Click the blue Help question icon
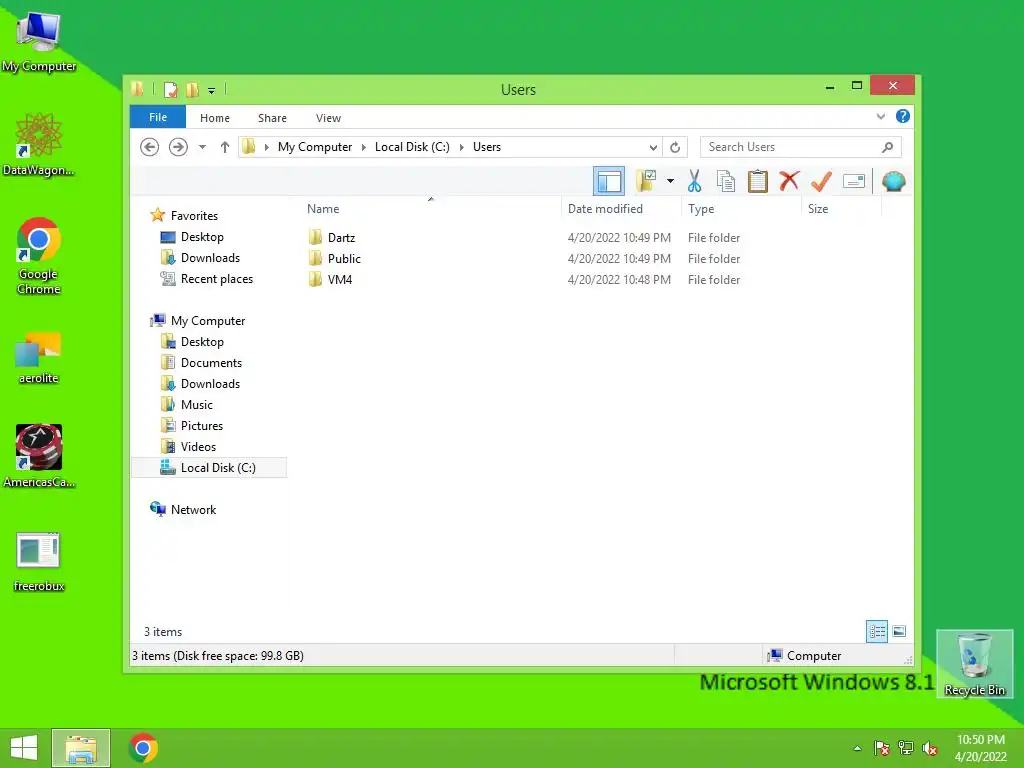Screen dimensions: 1024x768 pyautogui.click(x=903, y=116)
